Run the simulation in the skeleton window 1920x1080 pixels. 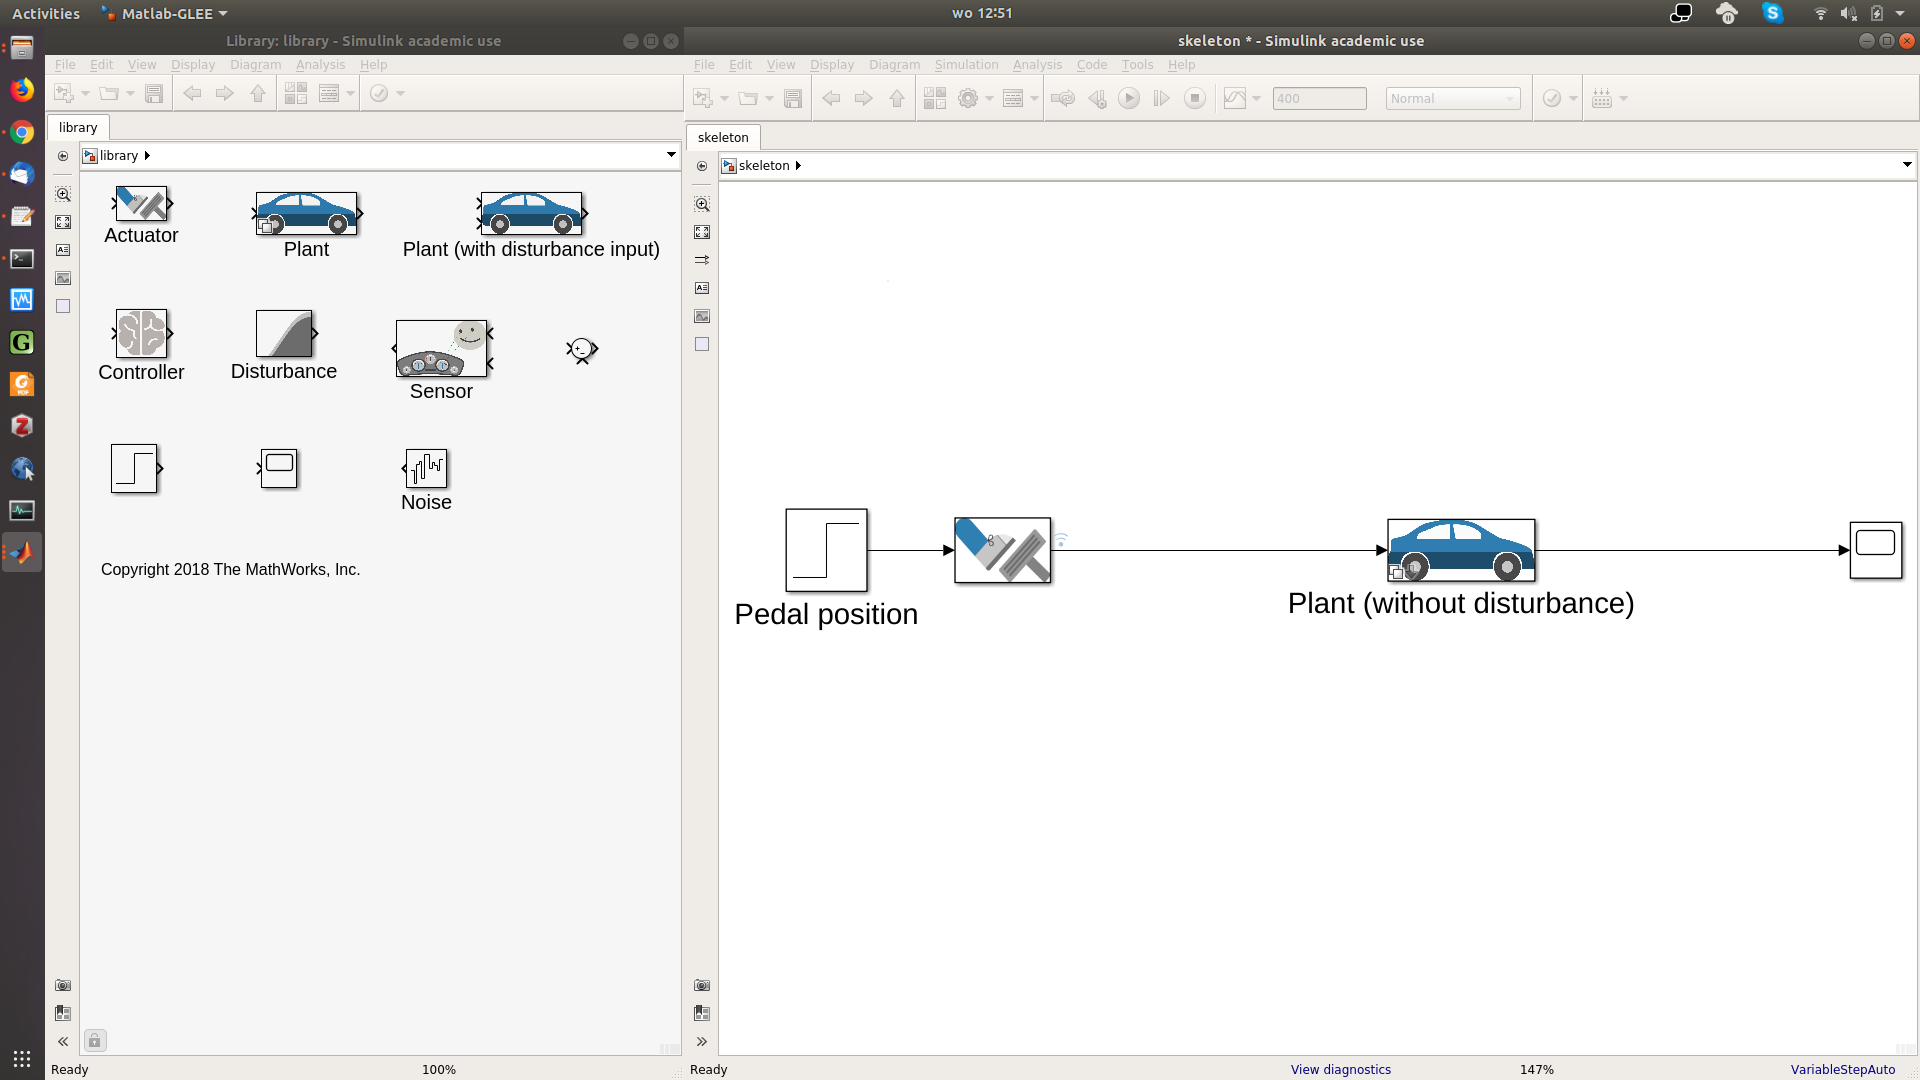[1129, 98]
